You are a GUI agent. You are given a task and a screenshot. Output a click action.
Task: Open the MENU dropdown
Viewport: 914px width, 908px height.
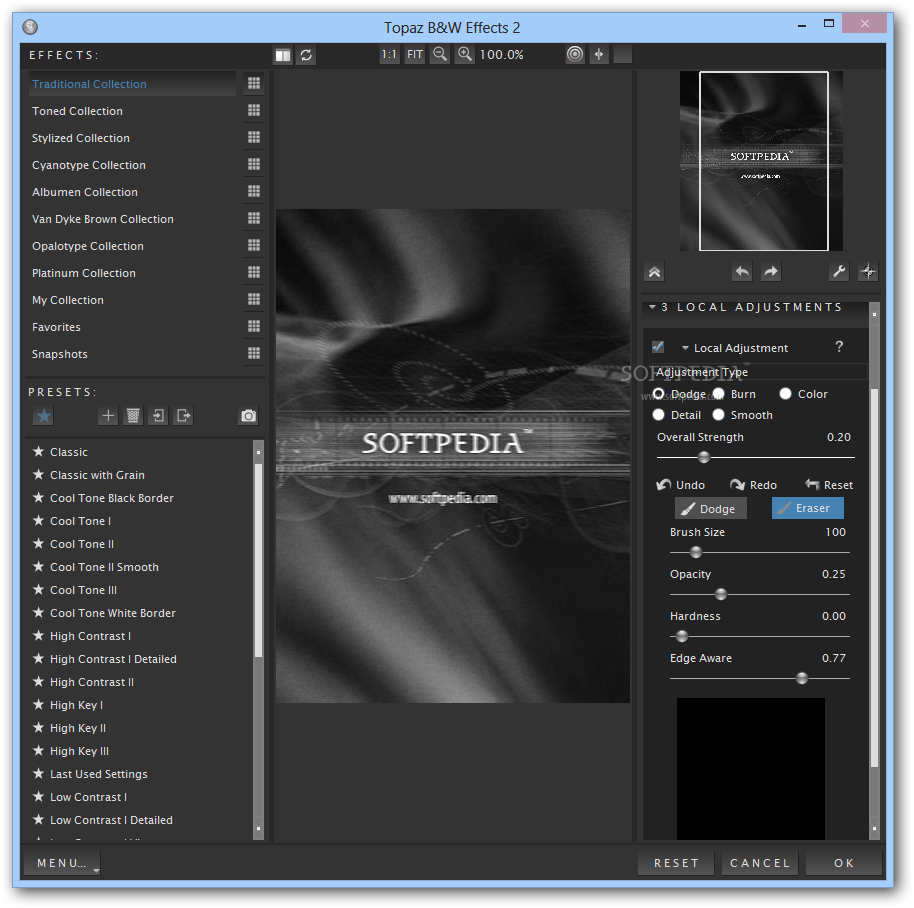(62, 863)
